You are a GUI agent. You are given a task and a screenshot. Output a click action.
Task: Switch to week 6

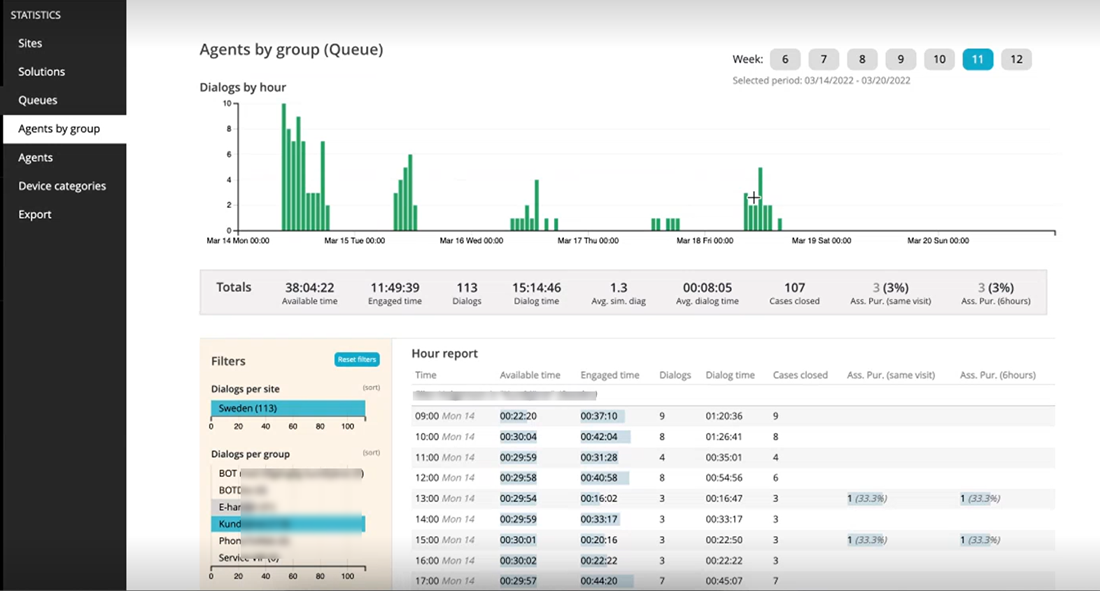point(785,59)
